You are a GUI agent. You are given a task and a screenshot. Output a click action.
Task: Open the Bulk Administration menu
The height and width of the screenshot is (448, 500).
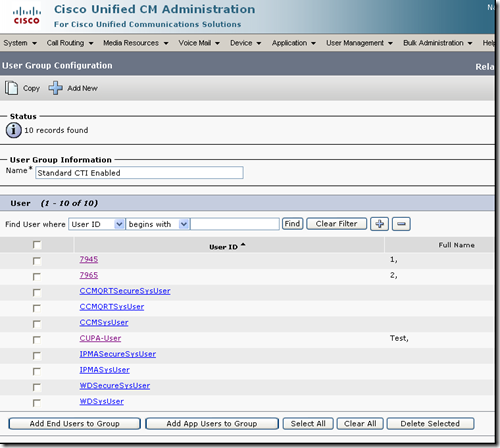click(x=438, y=43)
